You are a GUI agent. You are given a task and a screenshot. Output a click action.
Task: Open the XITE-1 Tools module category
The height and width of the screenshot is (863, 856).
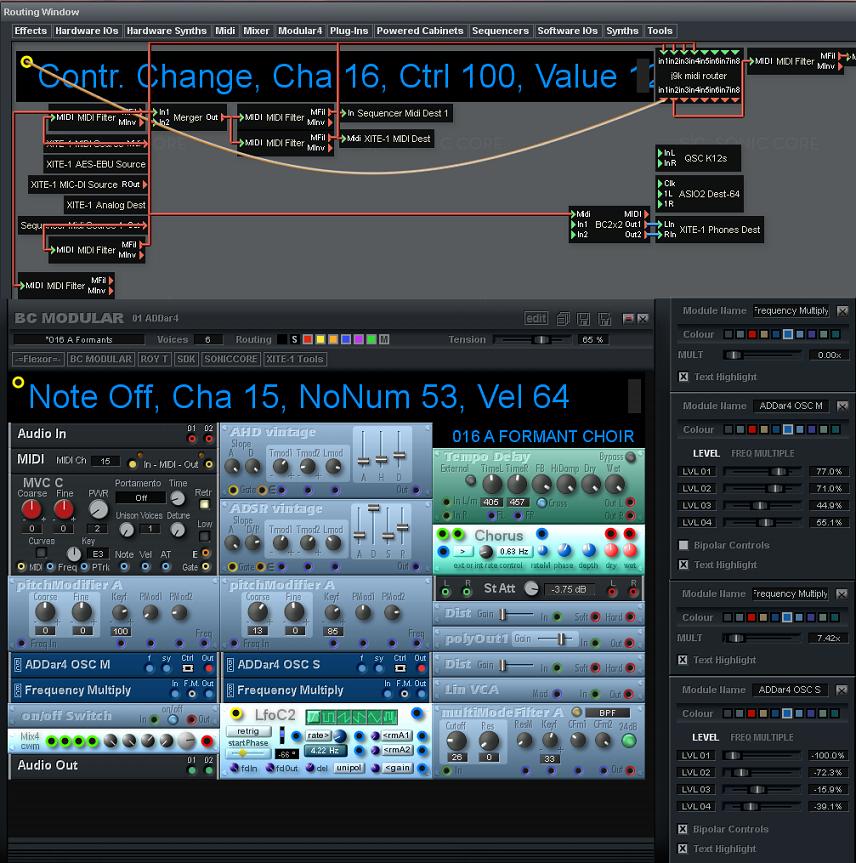(295, 359)
